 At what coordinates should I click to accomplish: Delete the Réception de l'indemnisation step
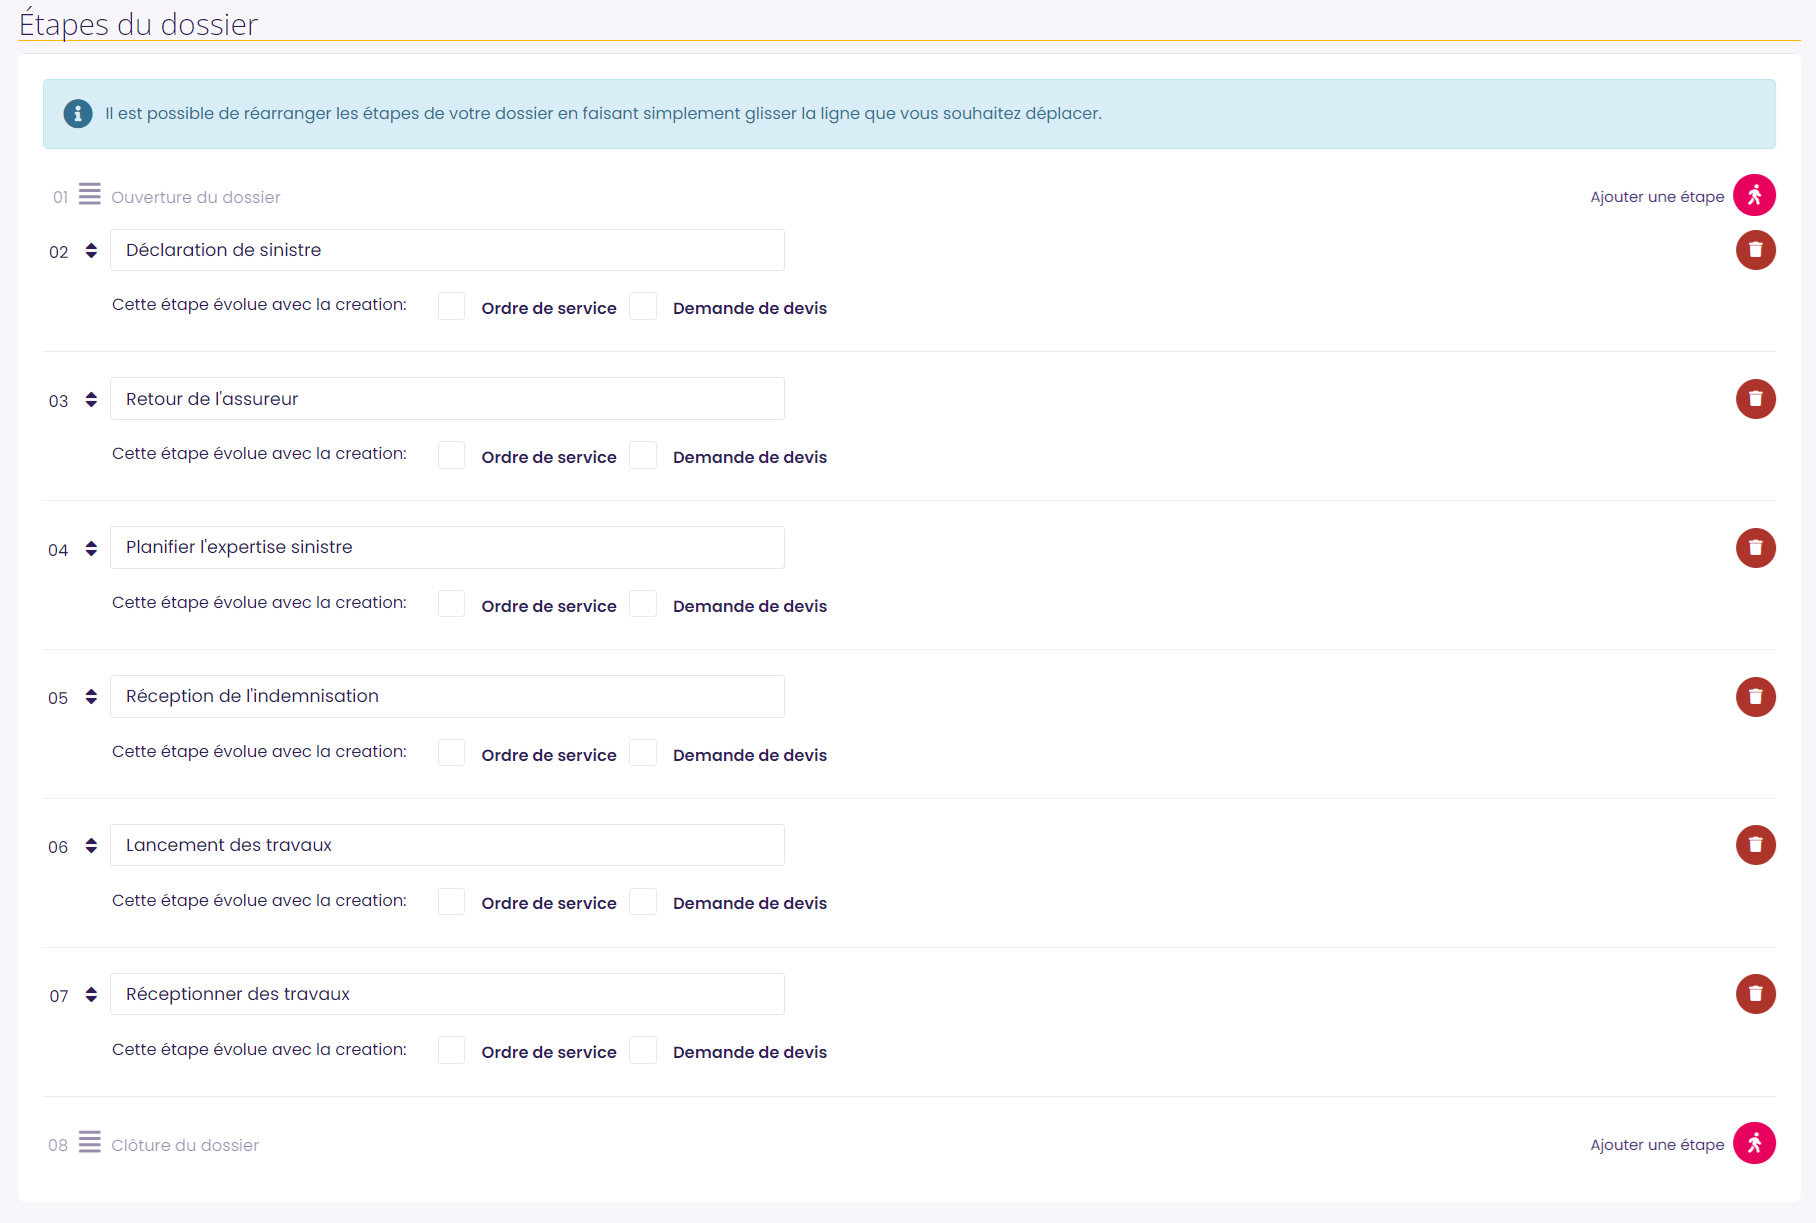click(1755, 697)
